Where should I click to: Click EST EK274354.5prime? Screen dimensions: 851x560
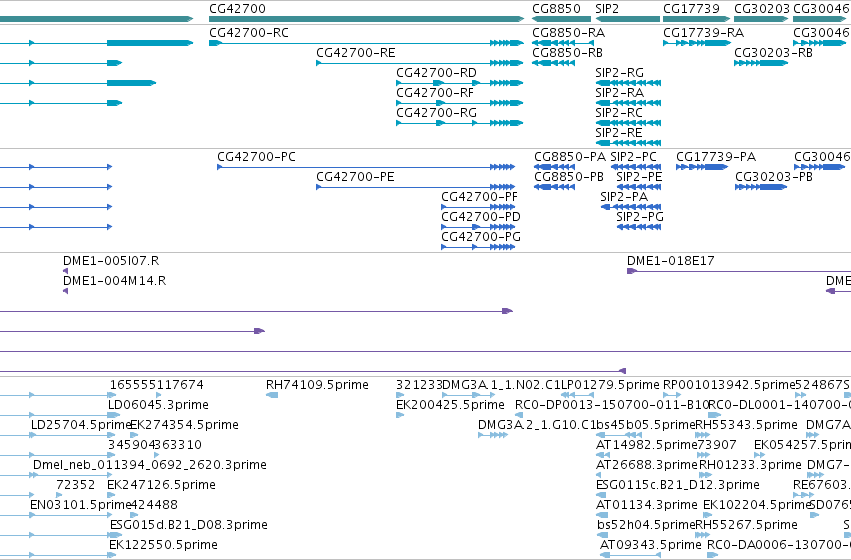(134, 435)
